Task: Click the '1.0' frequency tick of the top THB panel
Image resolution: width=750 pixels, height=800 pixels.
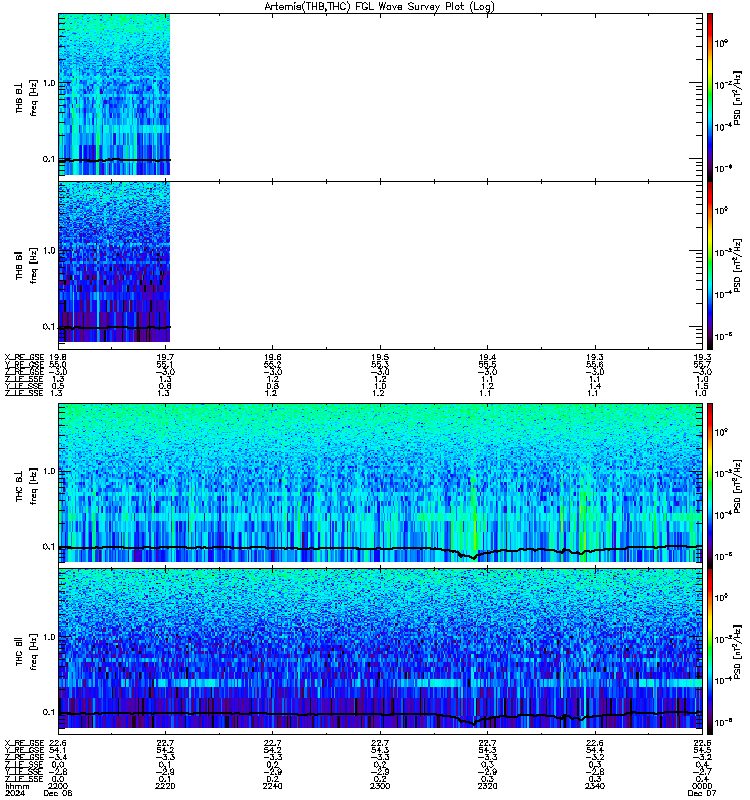Action: tap(49, 83)
